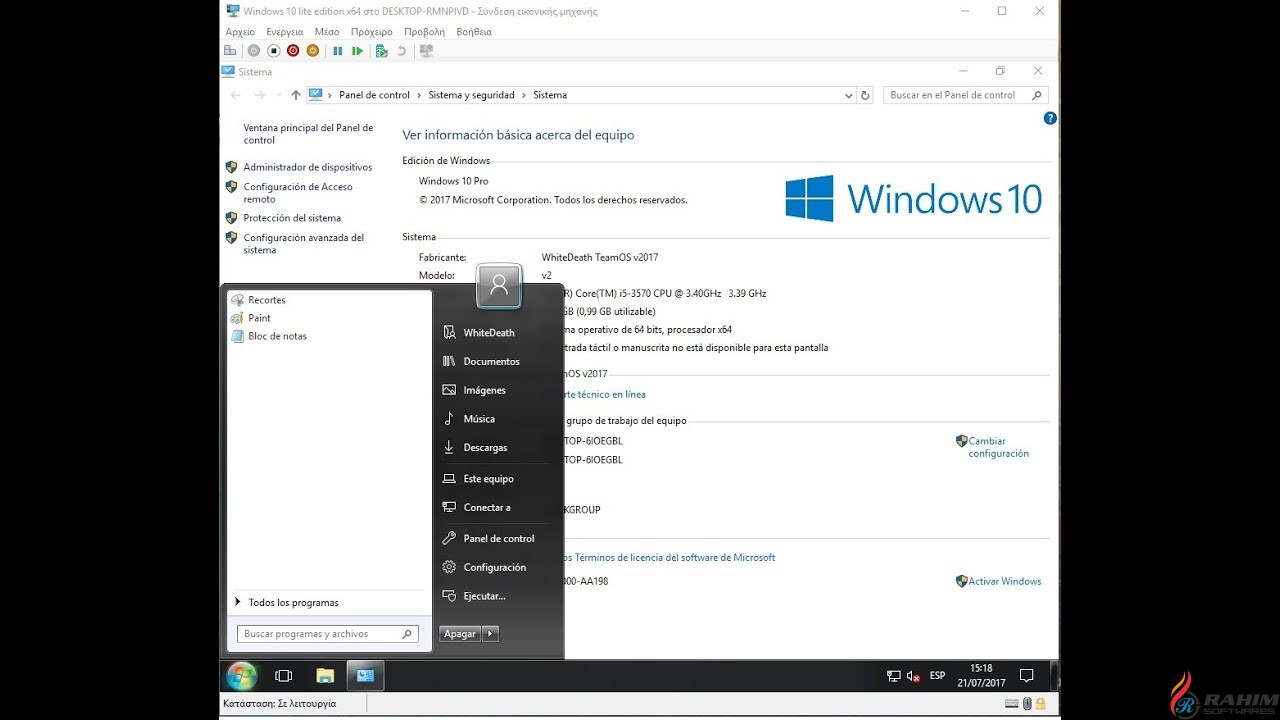Click the 'Activar Windows' link
Viewport: 1280px width, 720px height.
pos(1004,581)
